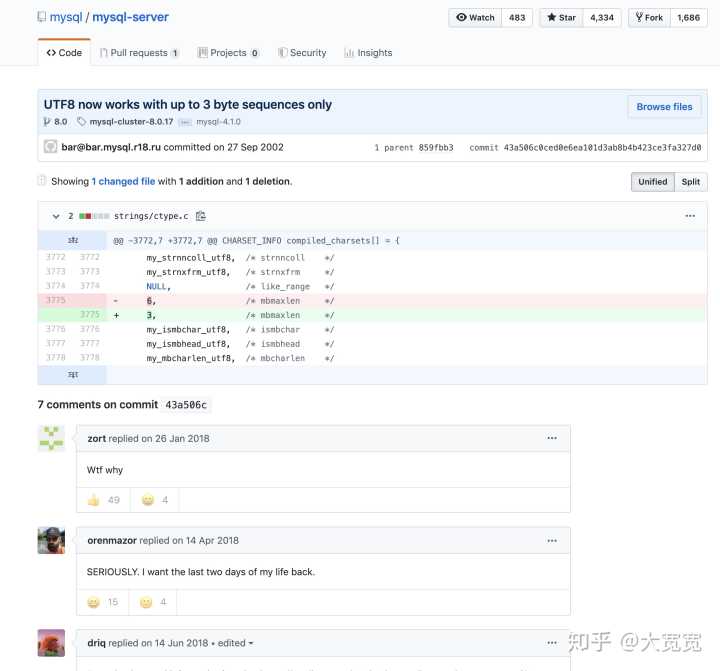View the 4,334 stargazers count
Screen dimensions: 720x671
[x=602, y=17]
